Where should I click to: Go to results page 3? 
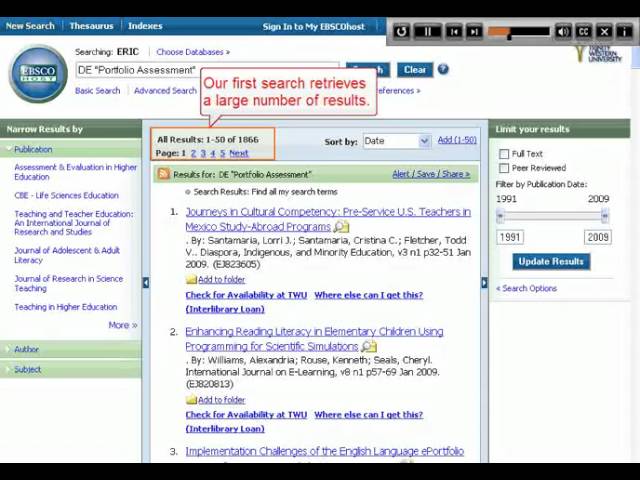(x=203, y=153)
